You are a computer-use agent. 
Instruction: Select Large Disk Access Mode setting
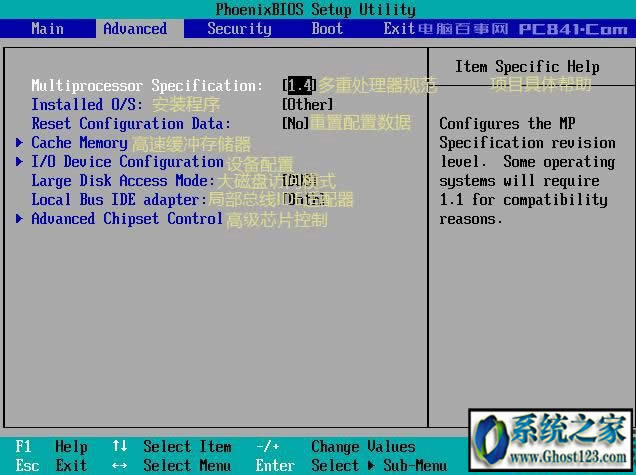coord(123,180)
